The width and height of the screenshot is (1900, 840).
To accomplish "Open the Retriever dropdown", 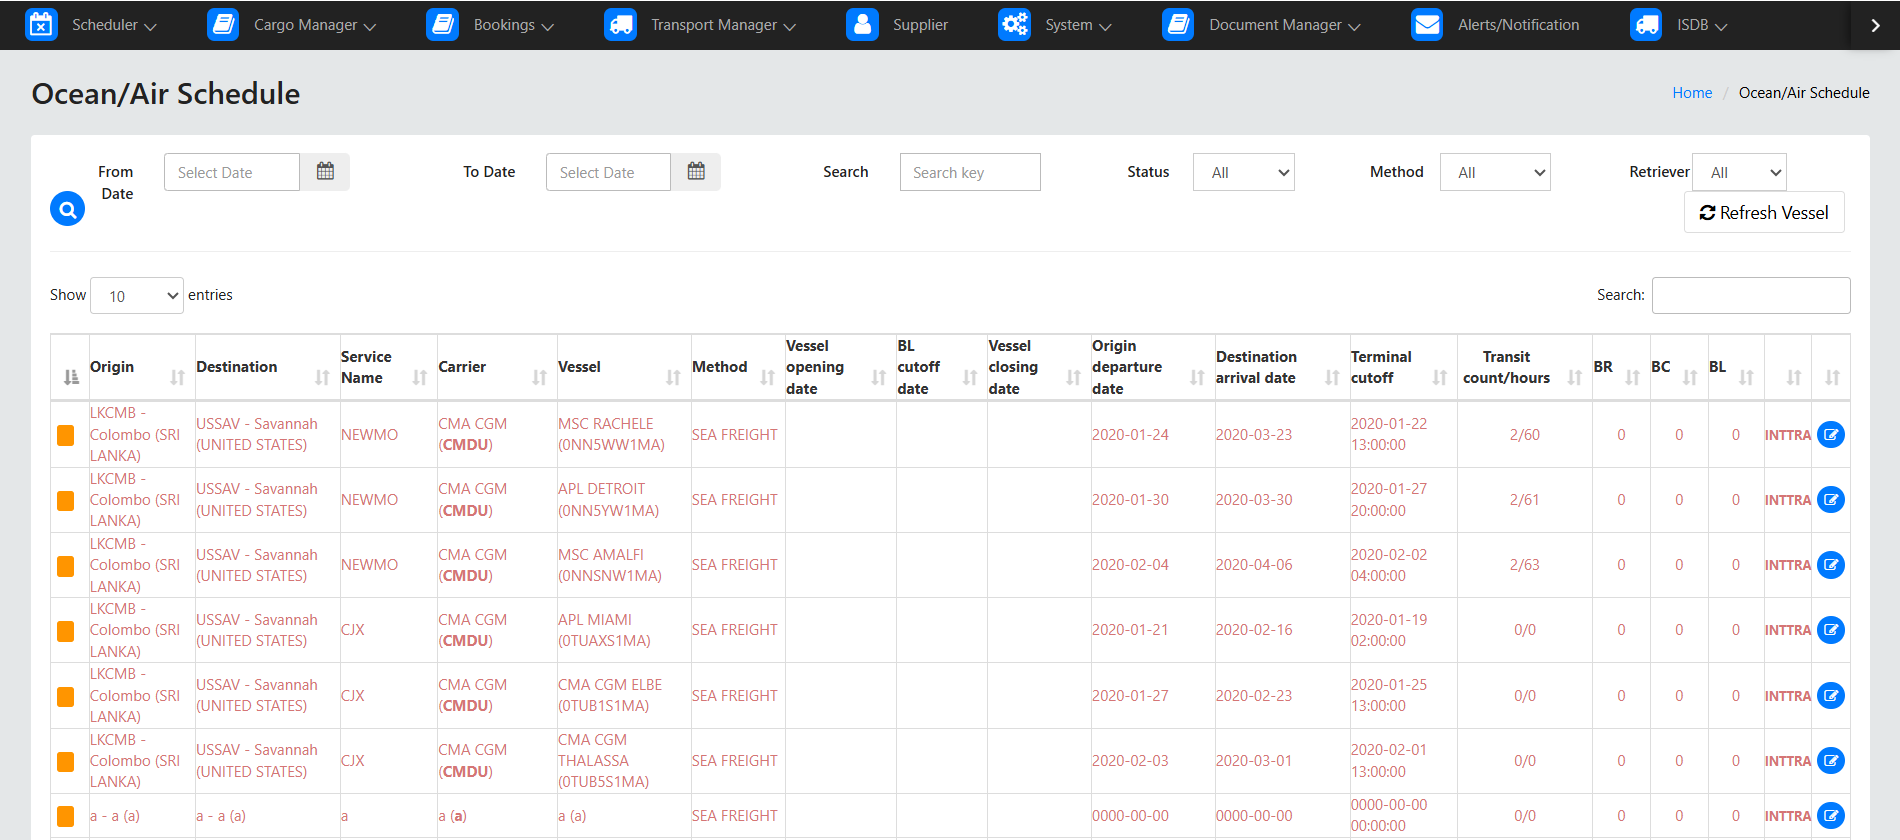I will click(x=1739, y=172).
